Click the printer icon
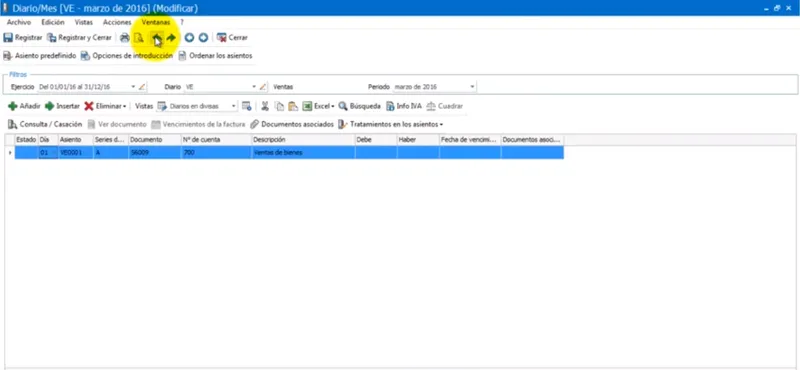Viewport: 800px width, 370px height. click(x=124, y=38)
